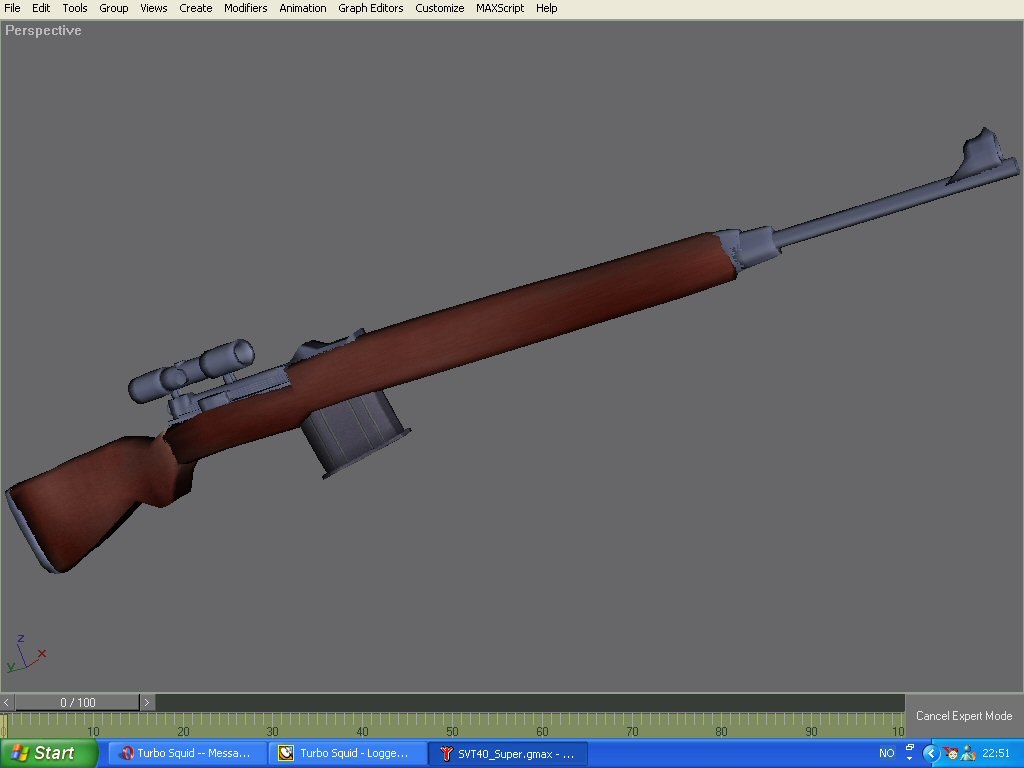Image resolution: width=1024 pixels, height=768 pixels.
Task: Click the 22:51 clock in the taskbar
Action: tap(997, 753)
